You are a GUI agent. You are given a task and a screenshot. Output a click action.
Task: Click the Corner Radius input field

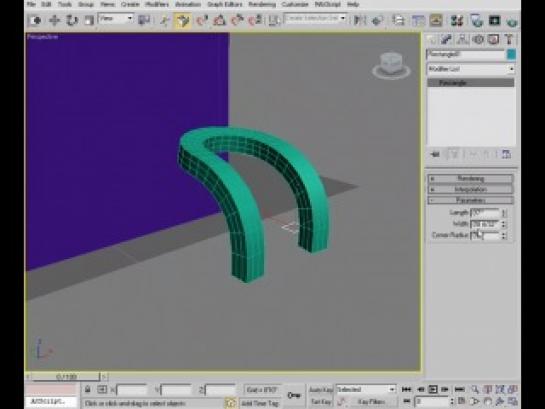tap(485, 236)
